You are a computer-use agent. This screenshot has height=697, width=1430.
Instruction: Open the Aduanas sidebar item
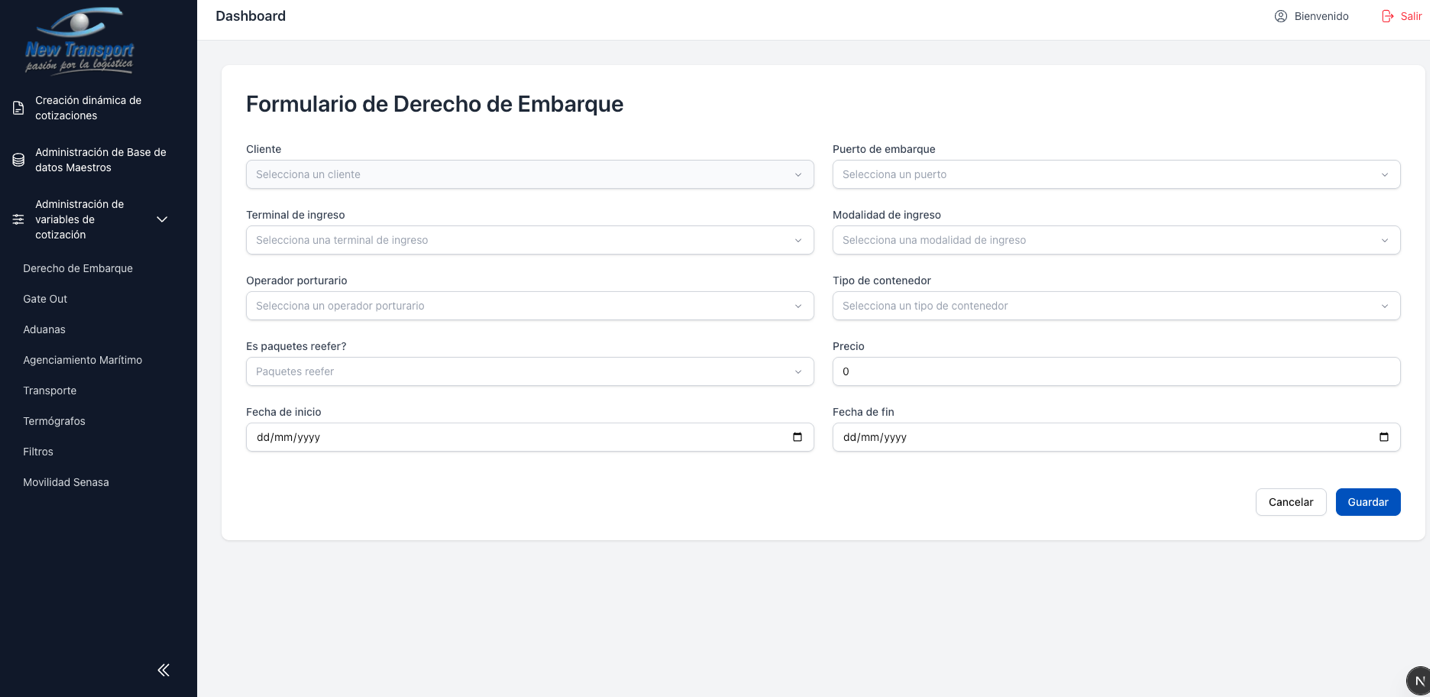pos(44,329)
